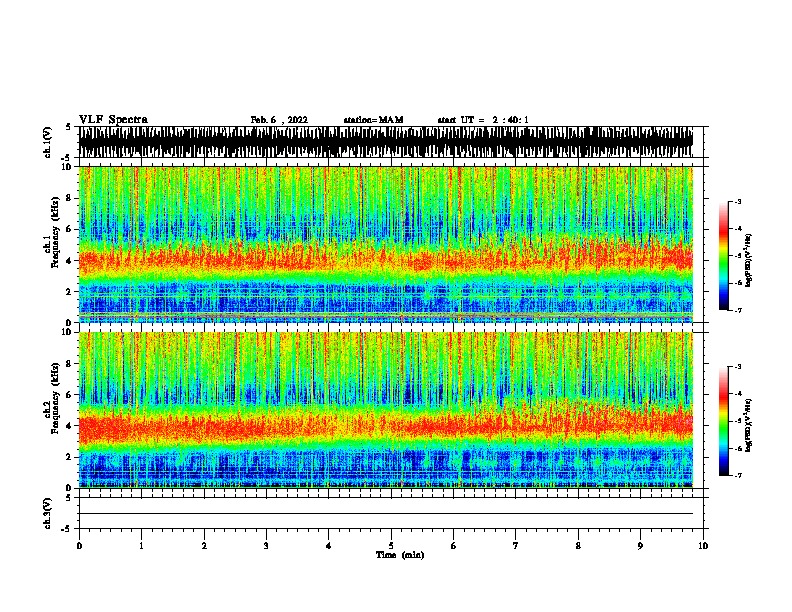Click the frequency tick "8" on ch.1 axis

[x=70, y=198]
